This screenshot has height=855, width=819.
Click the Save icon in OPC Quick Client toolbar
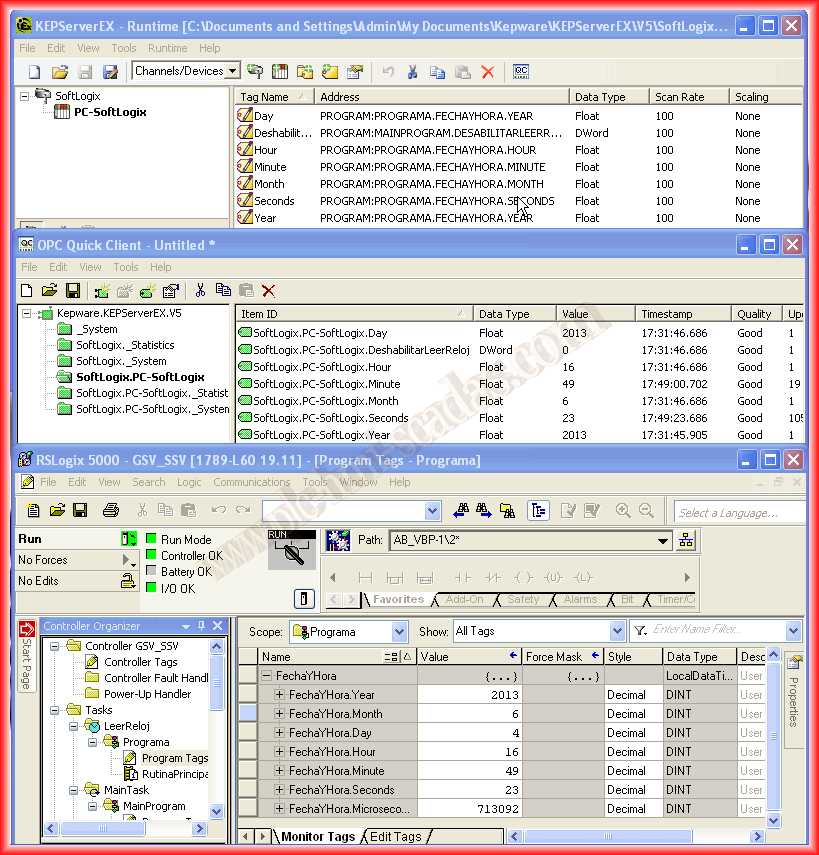(73, 290)
